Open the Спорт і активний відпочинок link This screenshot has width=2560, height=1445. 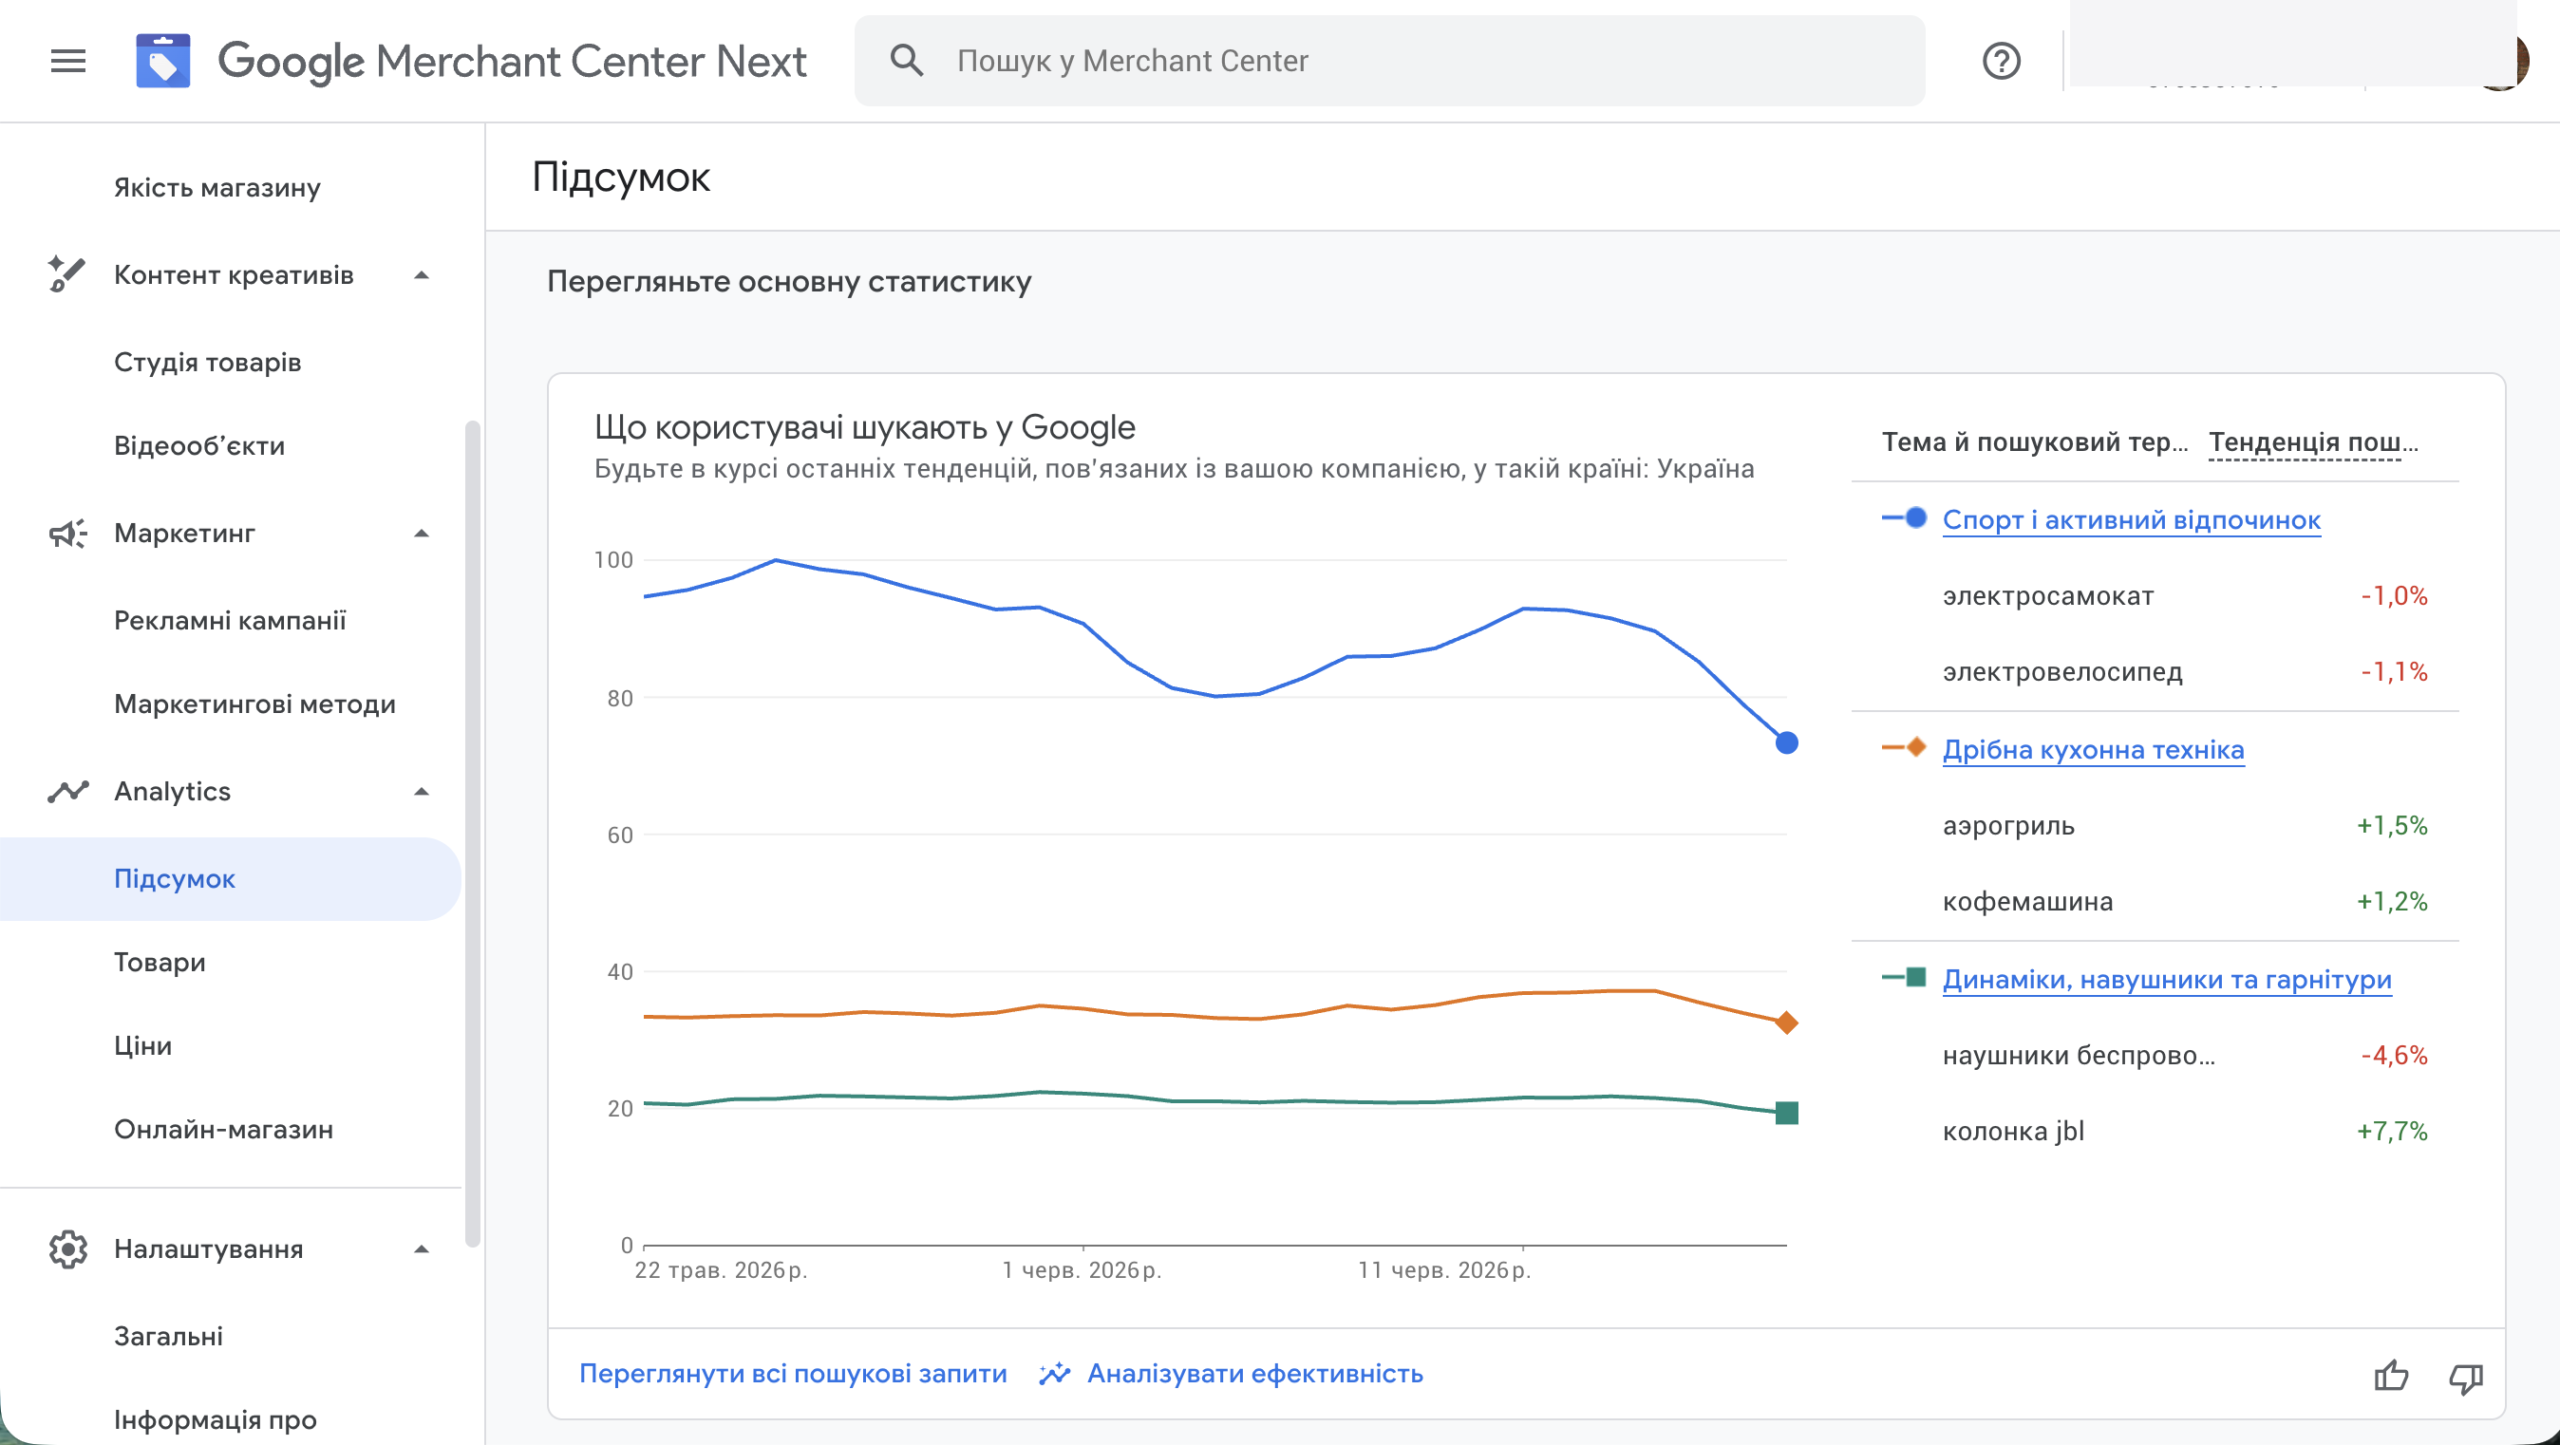pos(2131,520)
